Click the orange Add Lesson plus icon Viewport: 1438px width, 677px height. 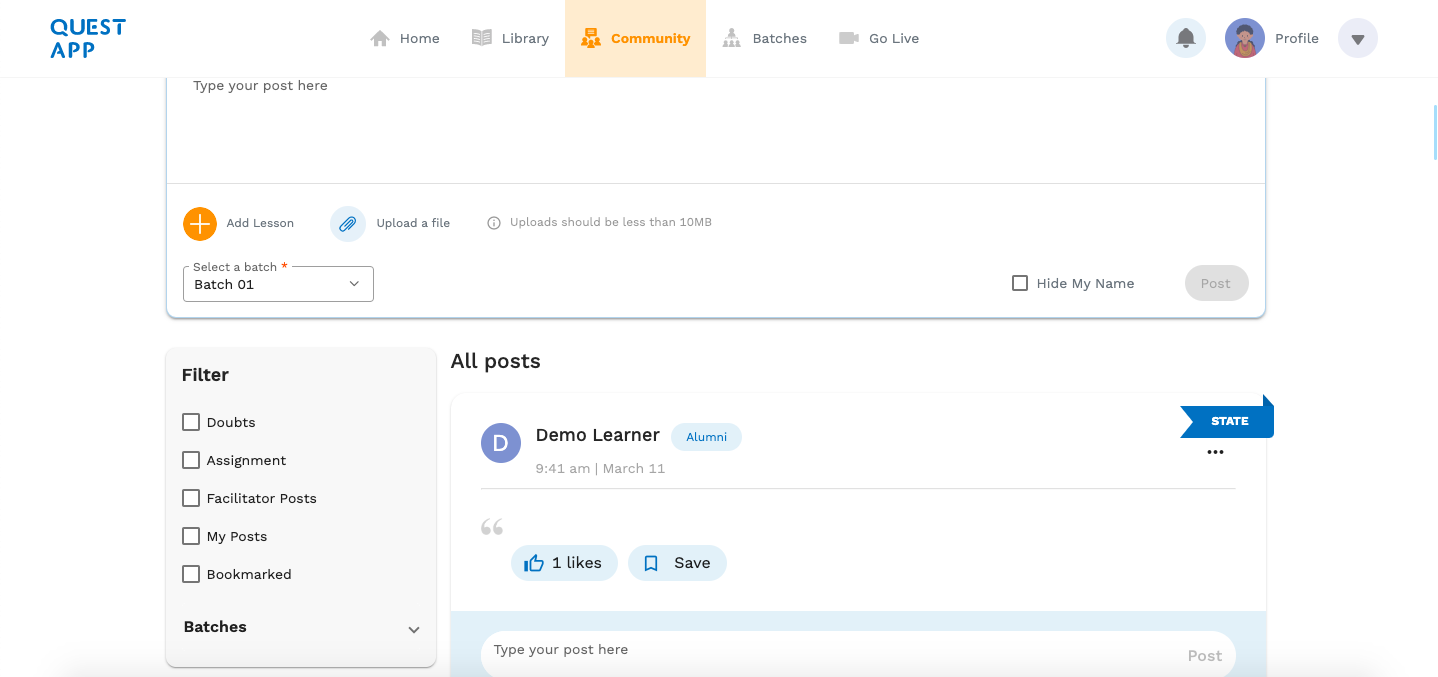[x=200, y=223]
